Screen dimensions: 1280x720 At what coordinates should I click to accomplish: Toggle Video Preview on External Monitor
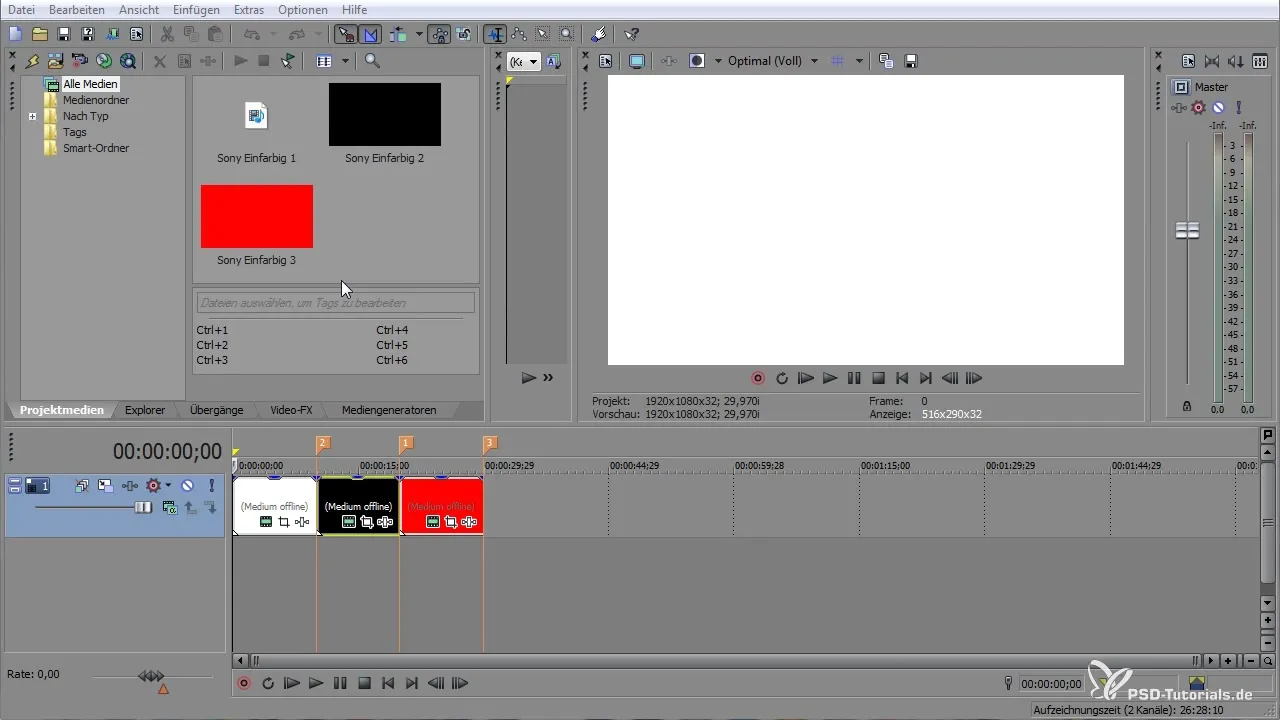(636, 61)
